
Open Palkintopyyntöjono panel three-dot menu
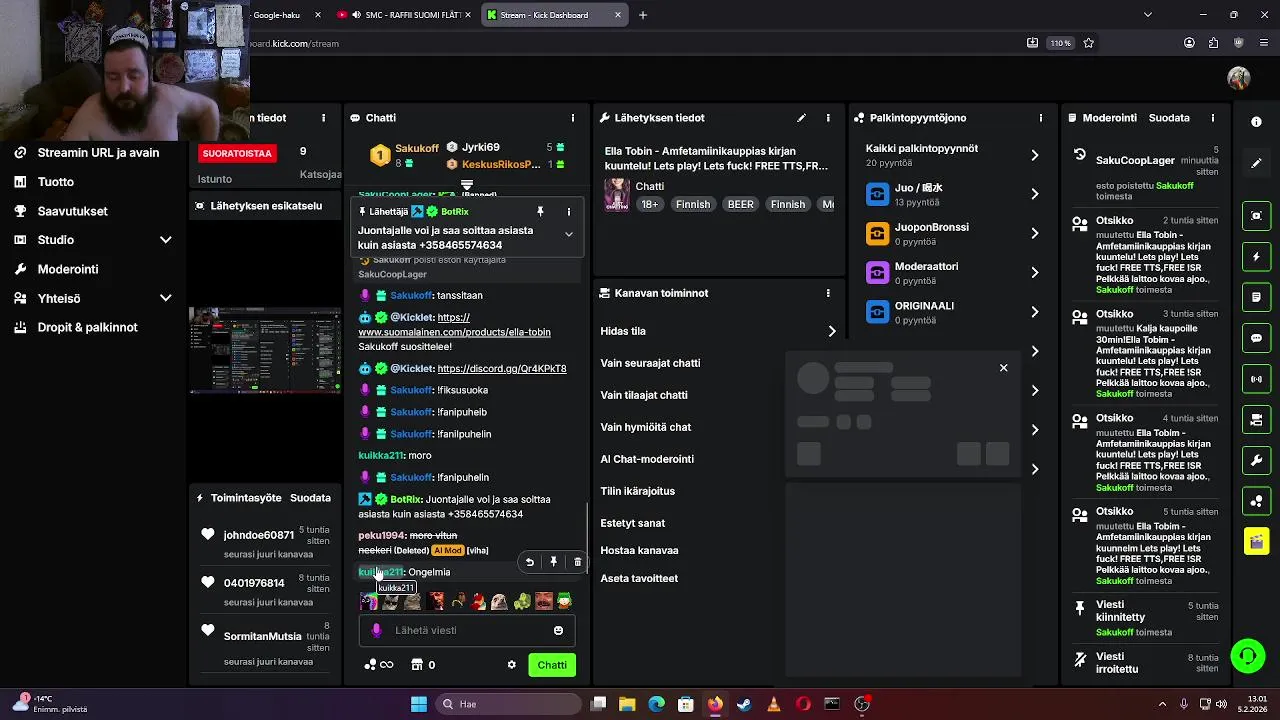[x=1041, y=118]
